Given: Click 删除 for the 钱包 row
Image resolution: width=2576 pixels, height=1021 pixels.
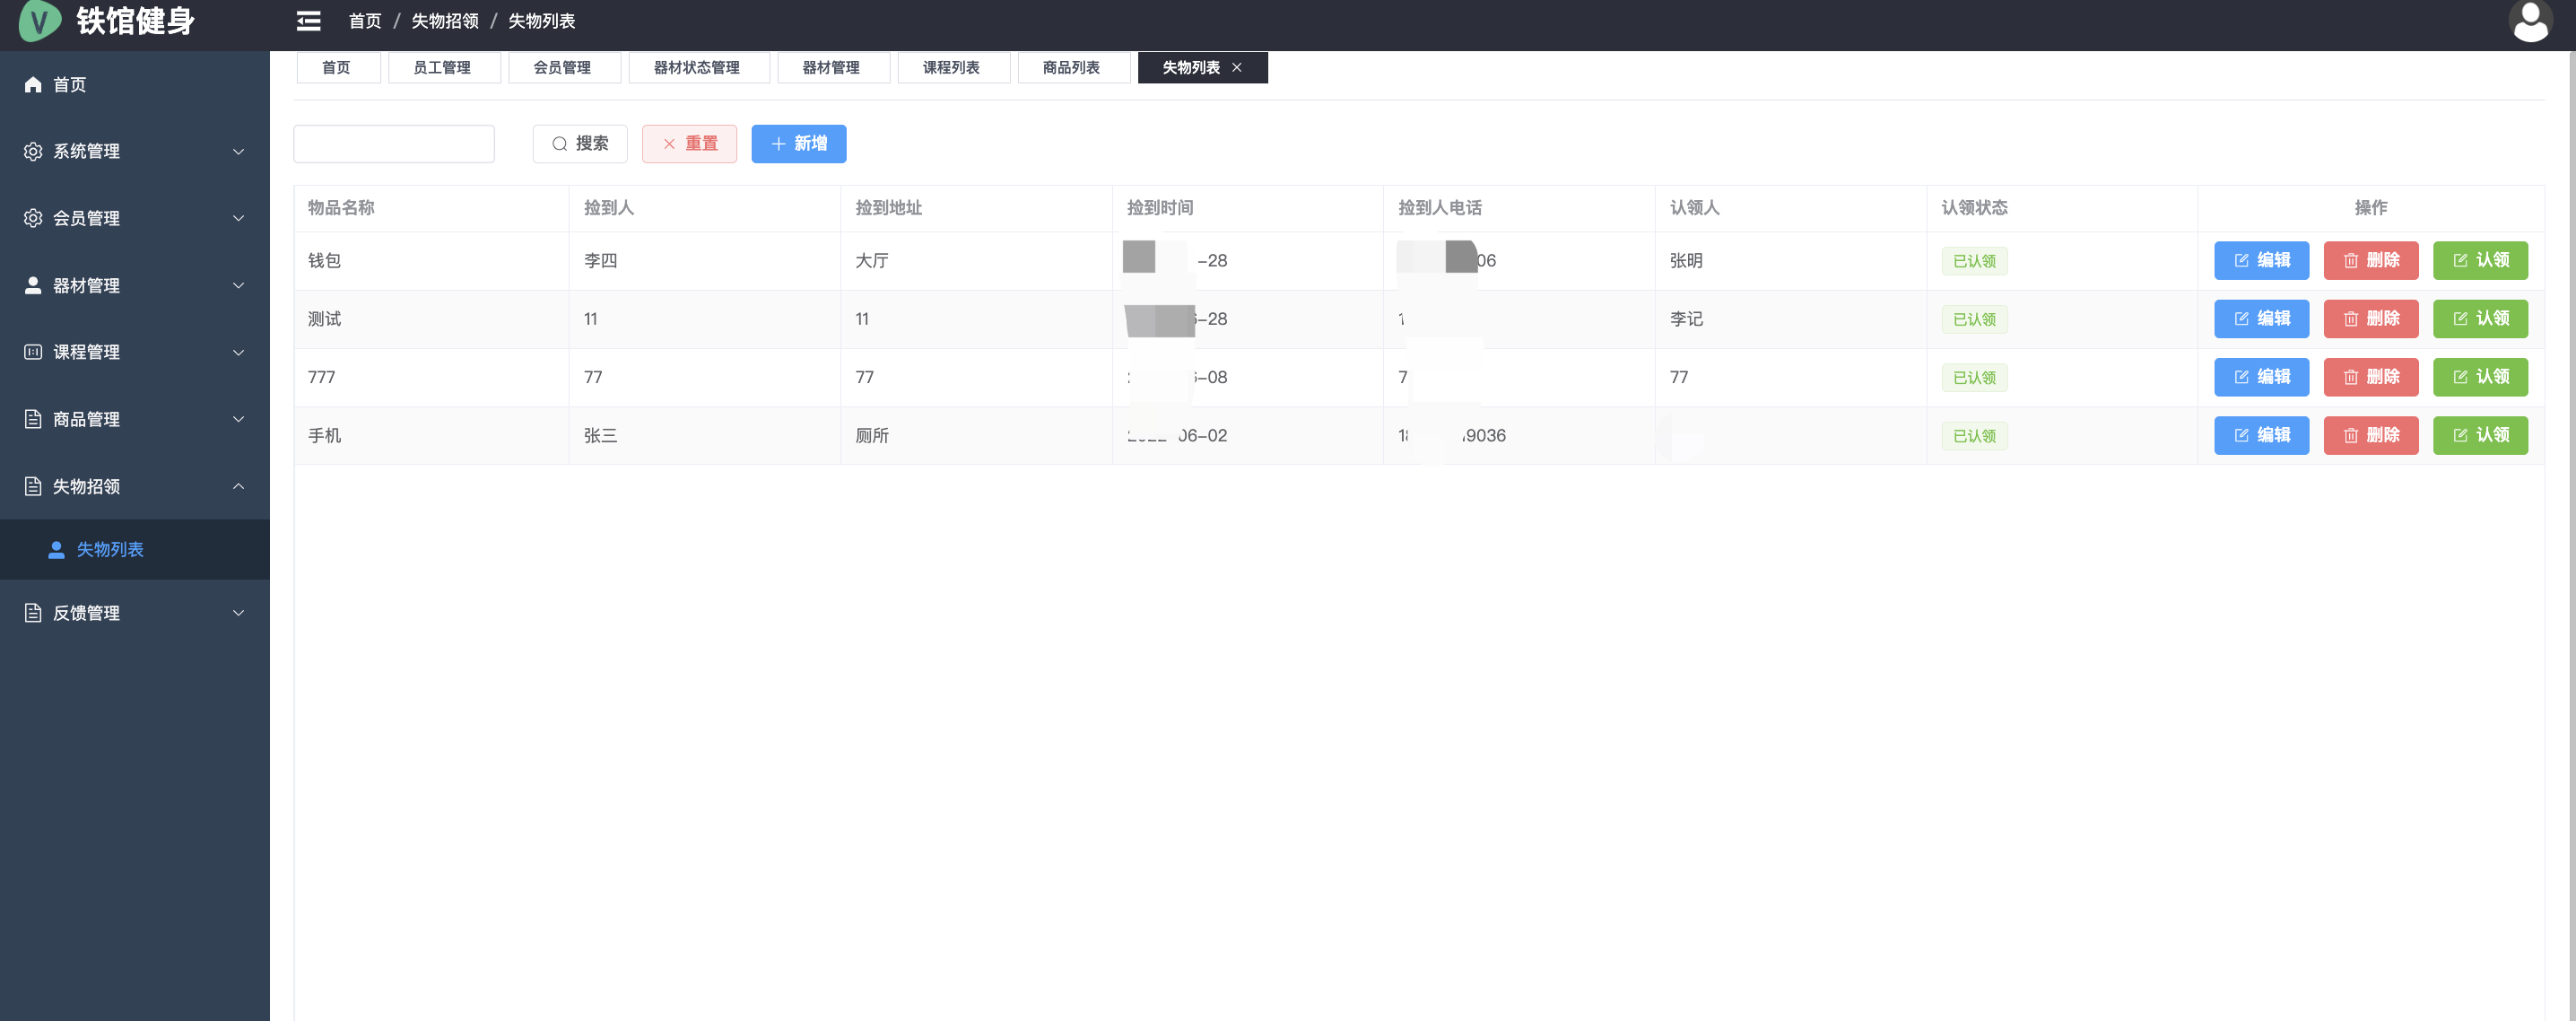Looking at the screenshot, I should point(2370,261).
